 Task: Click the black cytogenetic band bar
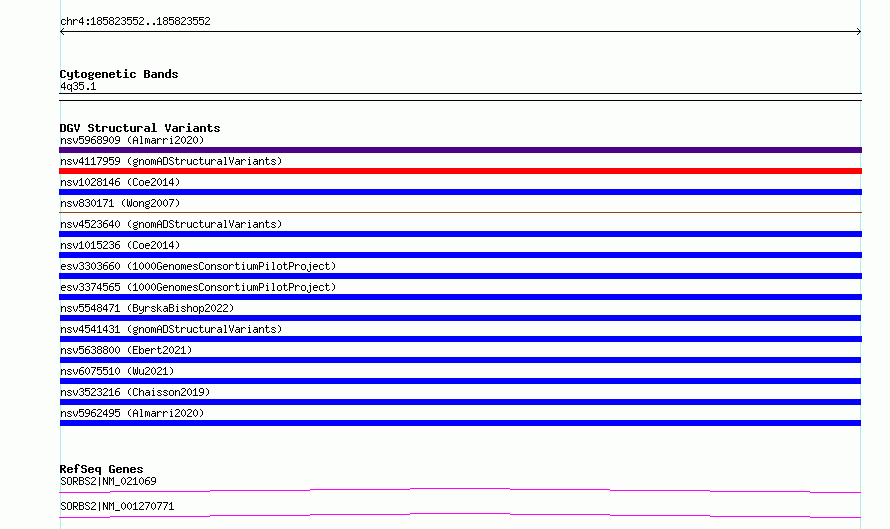[x=460, y=97]
